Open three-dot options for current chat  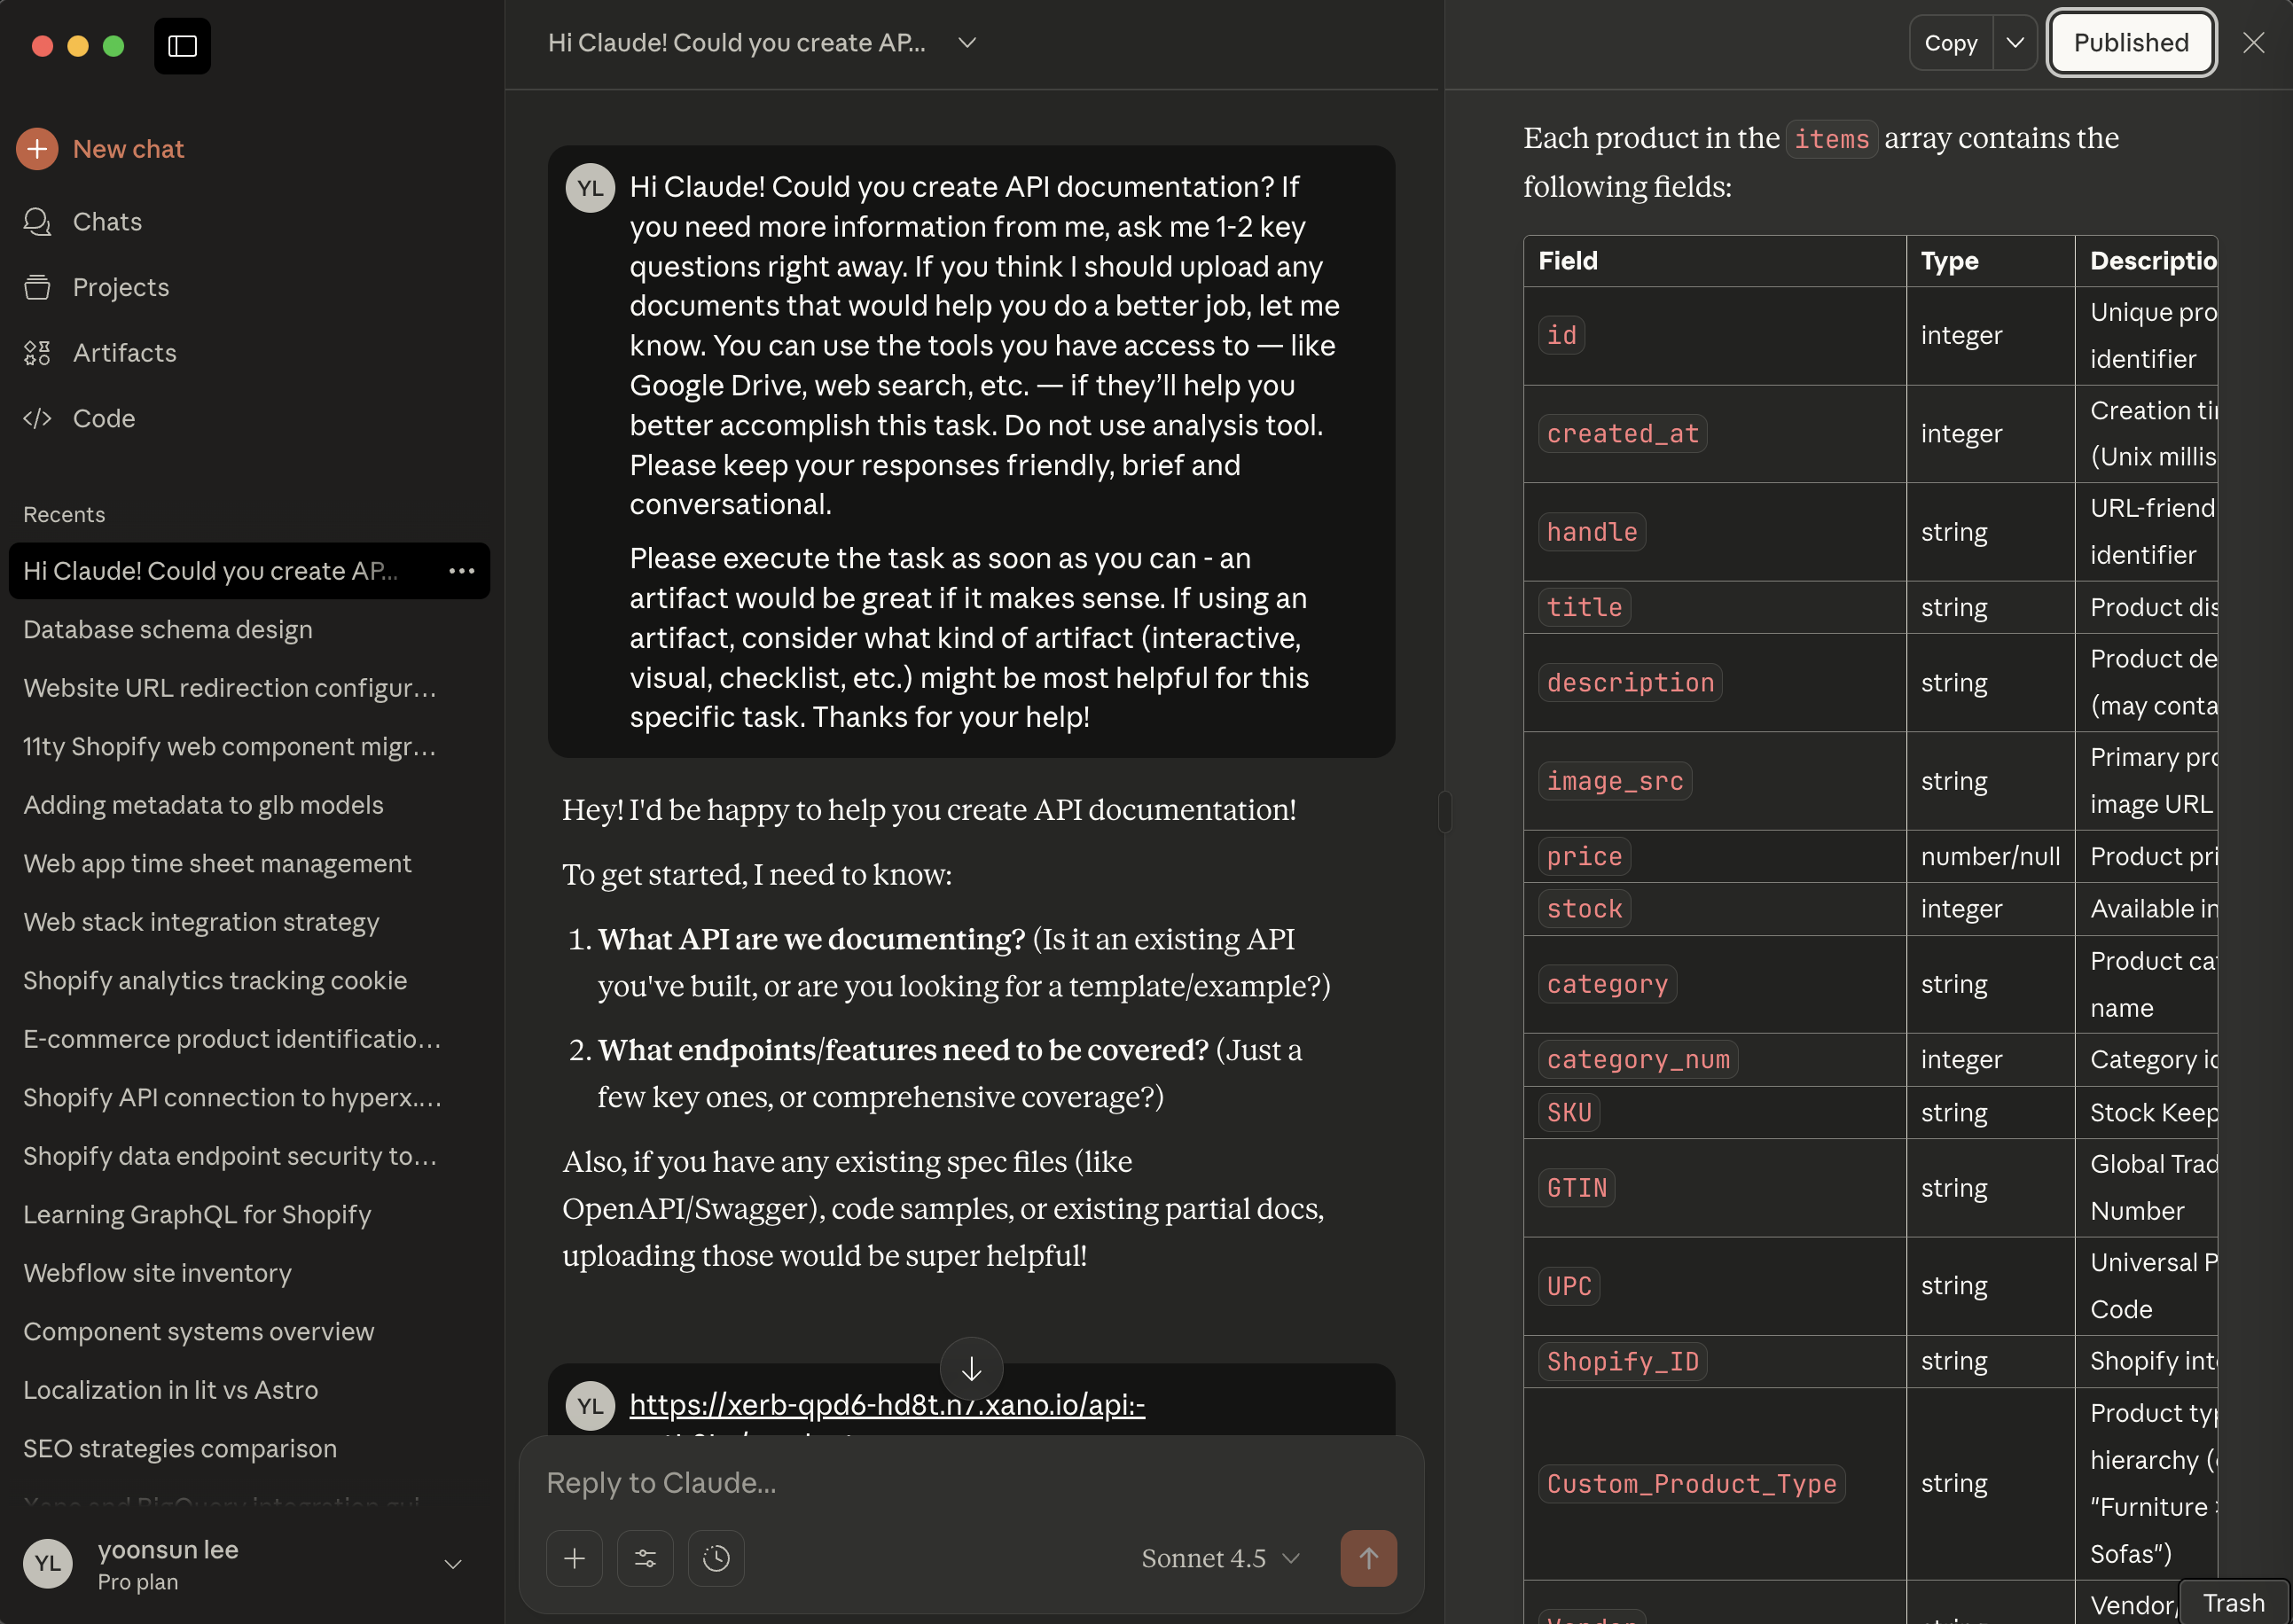point(461,571)
